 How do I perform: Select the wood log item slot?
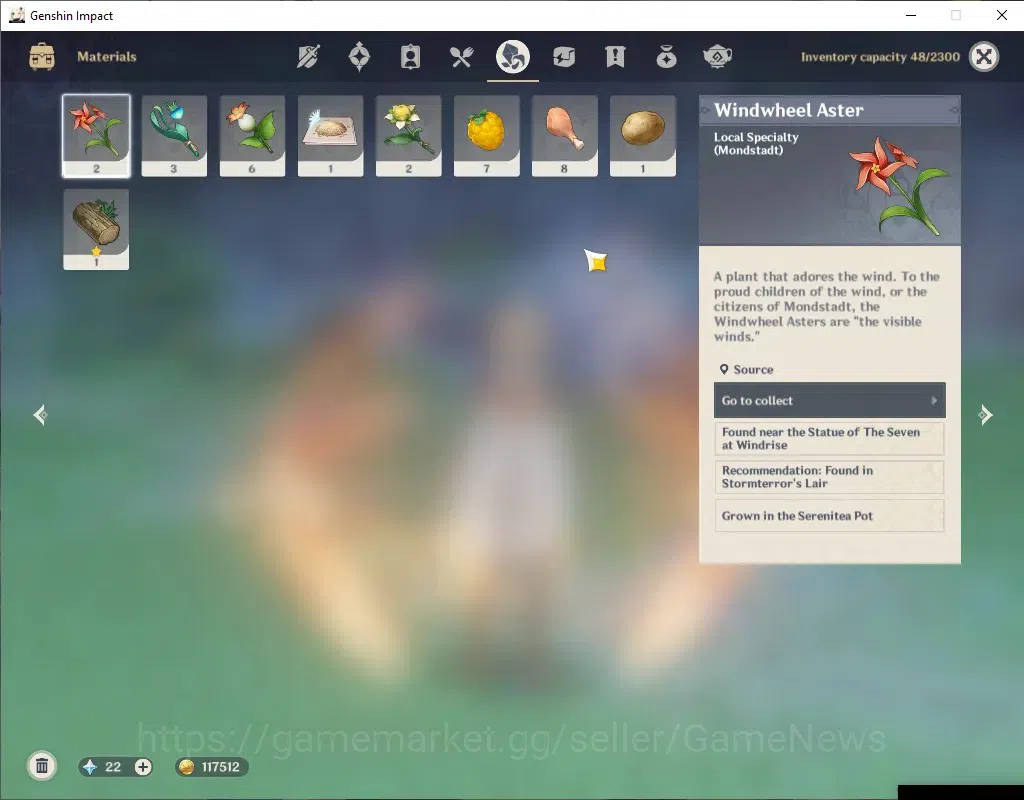pyautogui.click(x=96, y=229)
